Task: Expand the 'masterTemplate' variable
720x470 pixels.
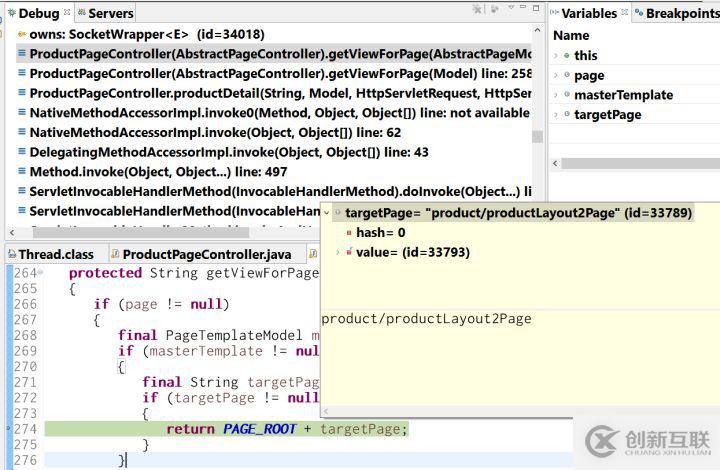Action: (556, 95)
